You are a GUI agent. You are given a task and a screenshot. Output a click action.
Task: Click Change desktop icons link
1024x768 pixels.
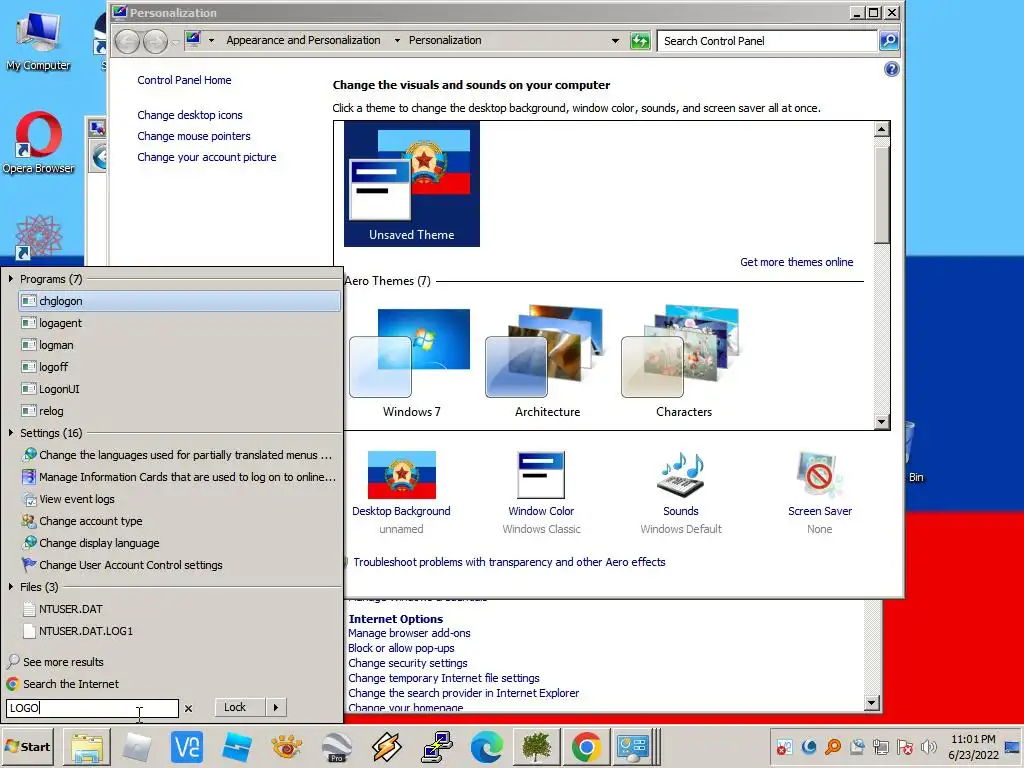tap(189, 115)
